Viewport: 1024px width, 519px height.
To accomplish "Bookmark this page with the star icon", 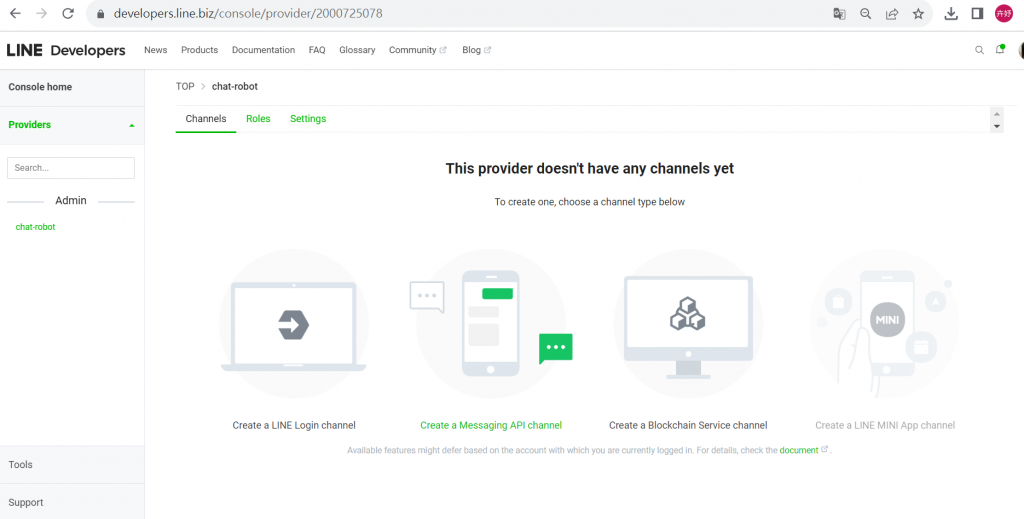I will click(918, 14).
